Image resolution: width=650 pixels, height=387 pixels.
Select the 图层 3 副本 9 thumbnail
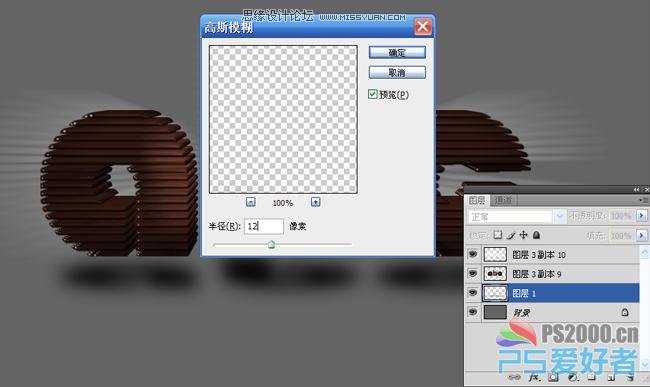point(495,273)
